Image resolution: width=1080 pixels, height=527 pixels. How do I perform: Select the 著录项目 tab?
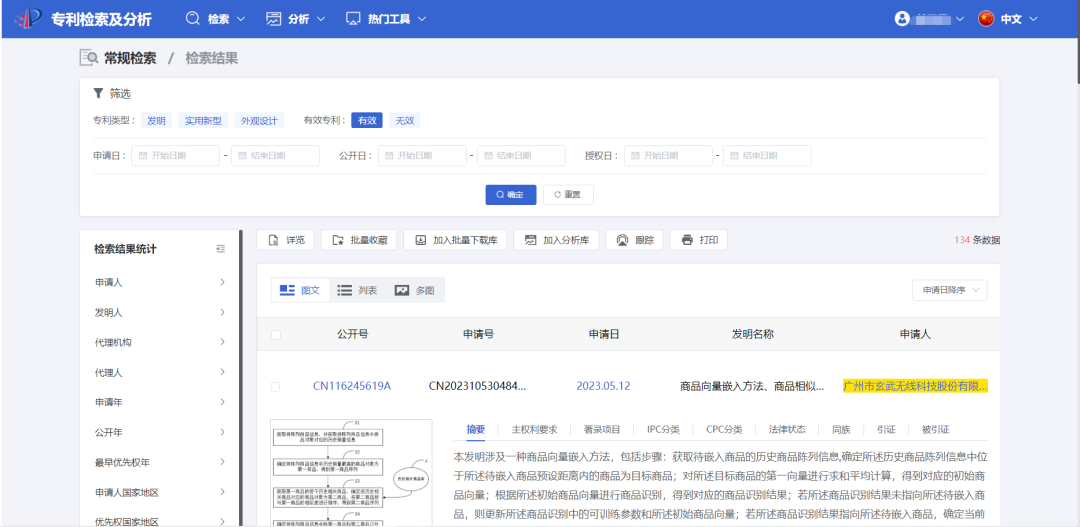(602, 429)
